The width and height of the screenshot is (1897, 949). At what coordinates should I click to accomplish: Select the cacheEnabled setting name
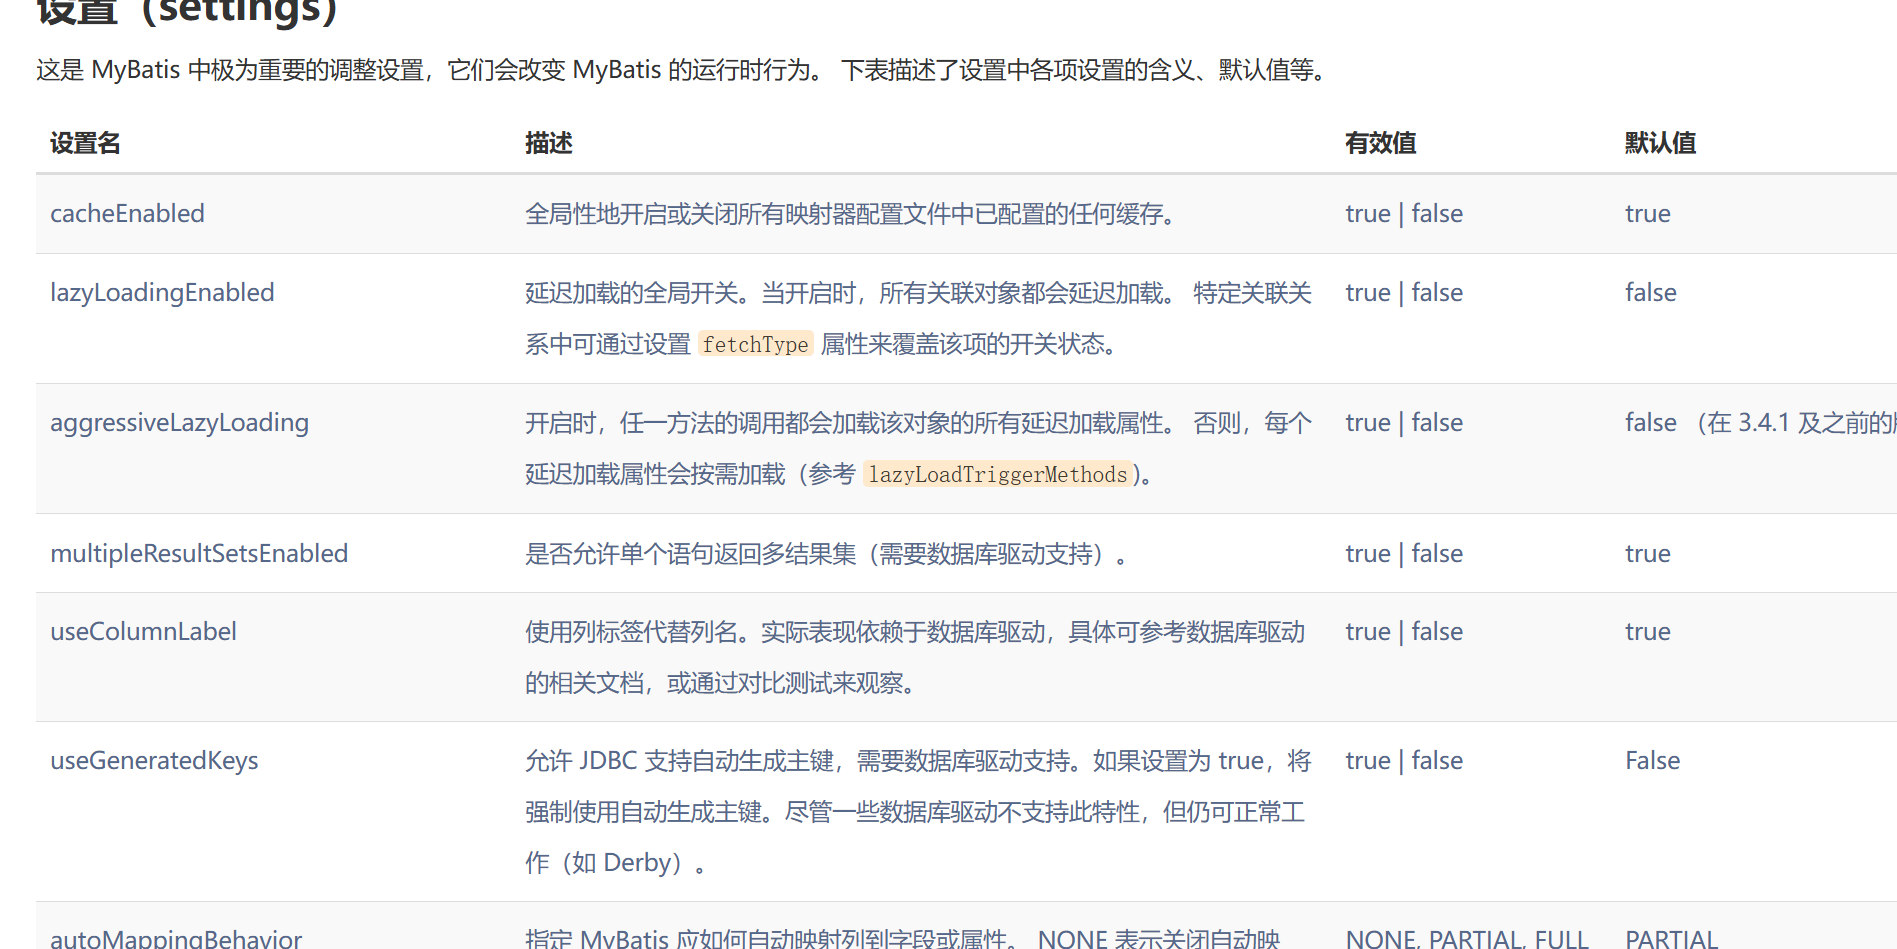pos(127,213)
